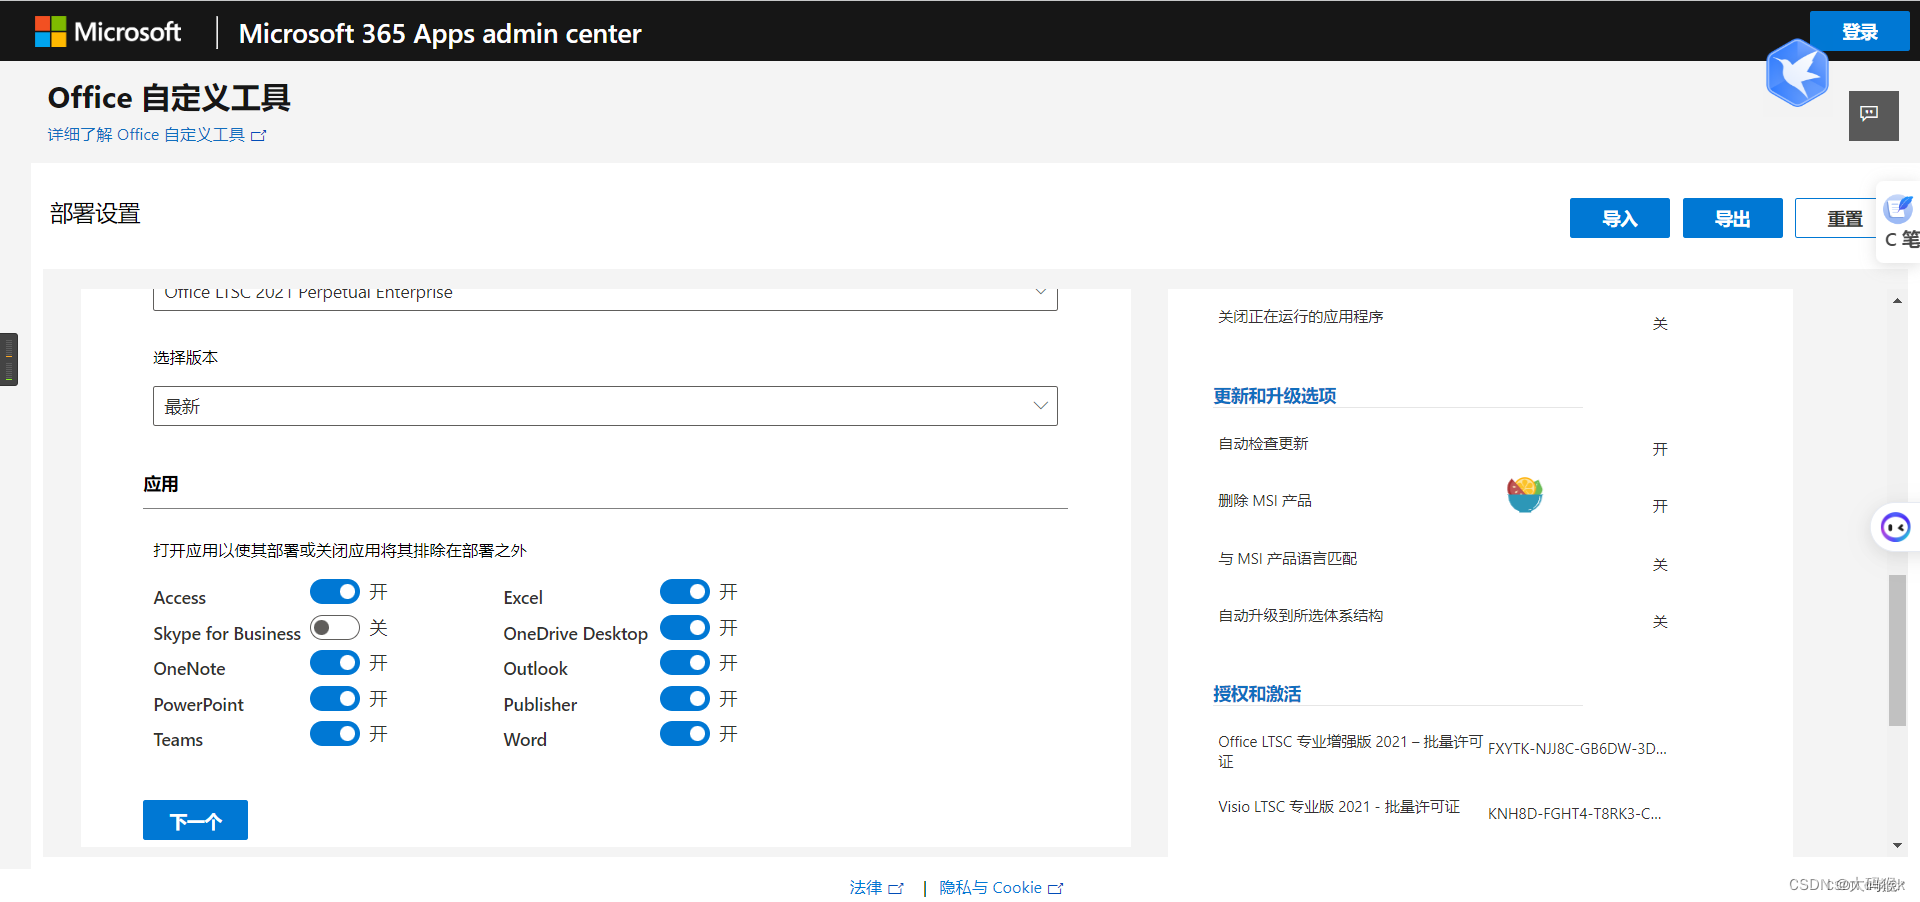The height and width of the screenshot is (902, 1920).
Task: Click the 部署设置 heading
Action: click(x=95, y=214)
